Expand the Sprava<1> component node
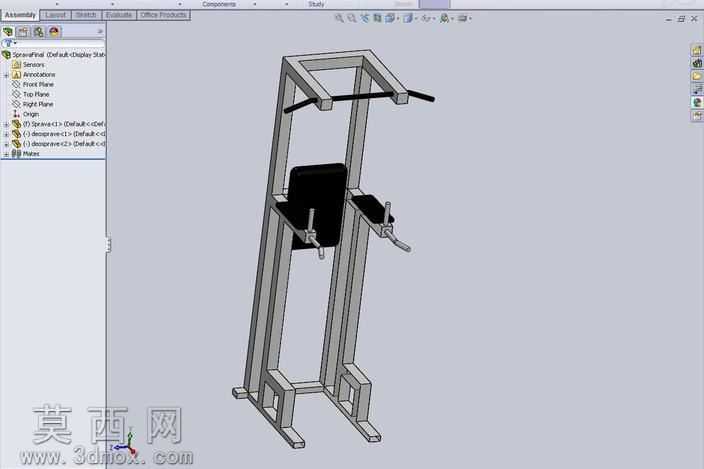This screenshot has height=469, width=704. pos(6,124)
